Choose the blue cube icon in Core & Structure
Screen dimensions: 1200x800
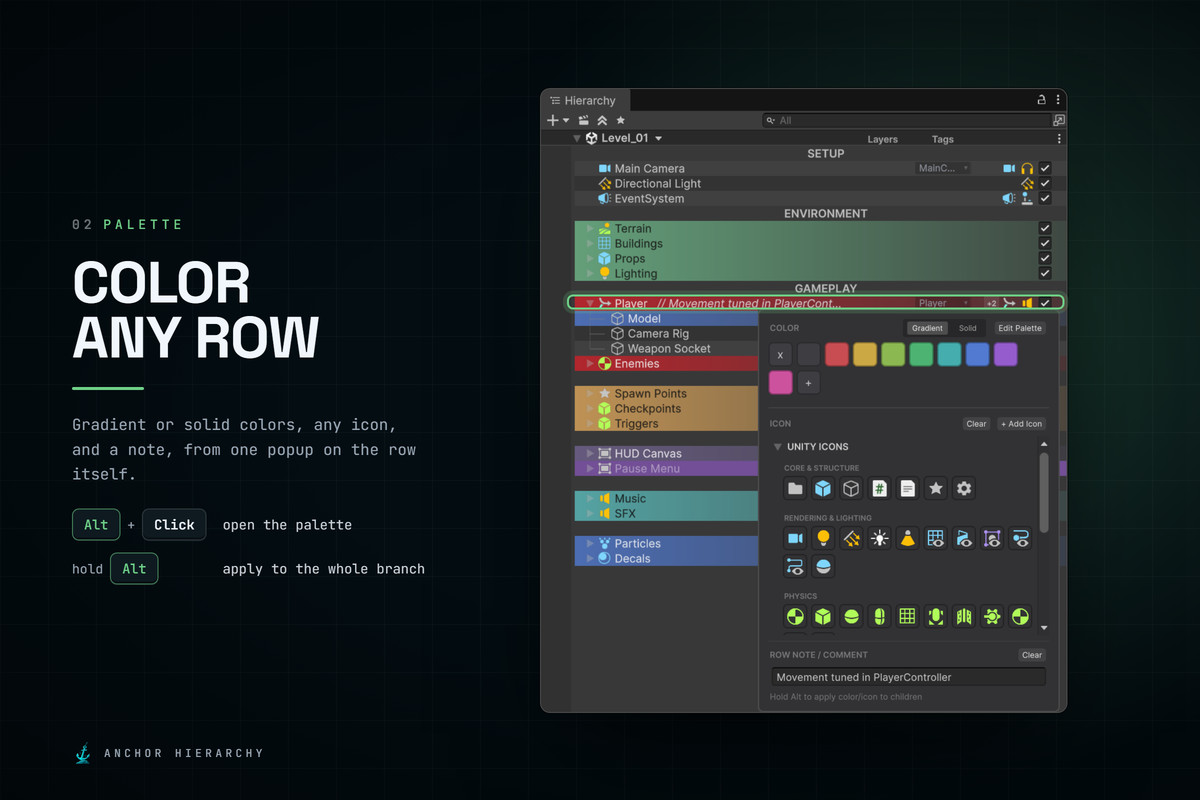coord(823,488)
